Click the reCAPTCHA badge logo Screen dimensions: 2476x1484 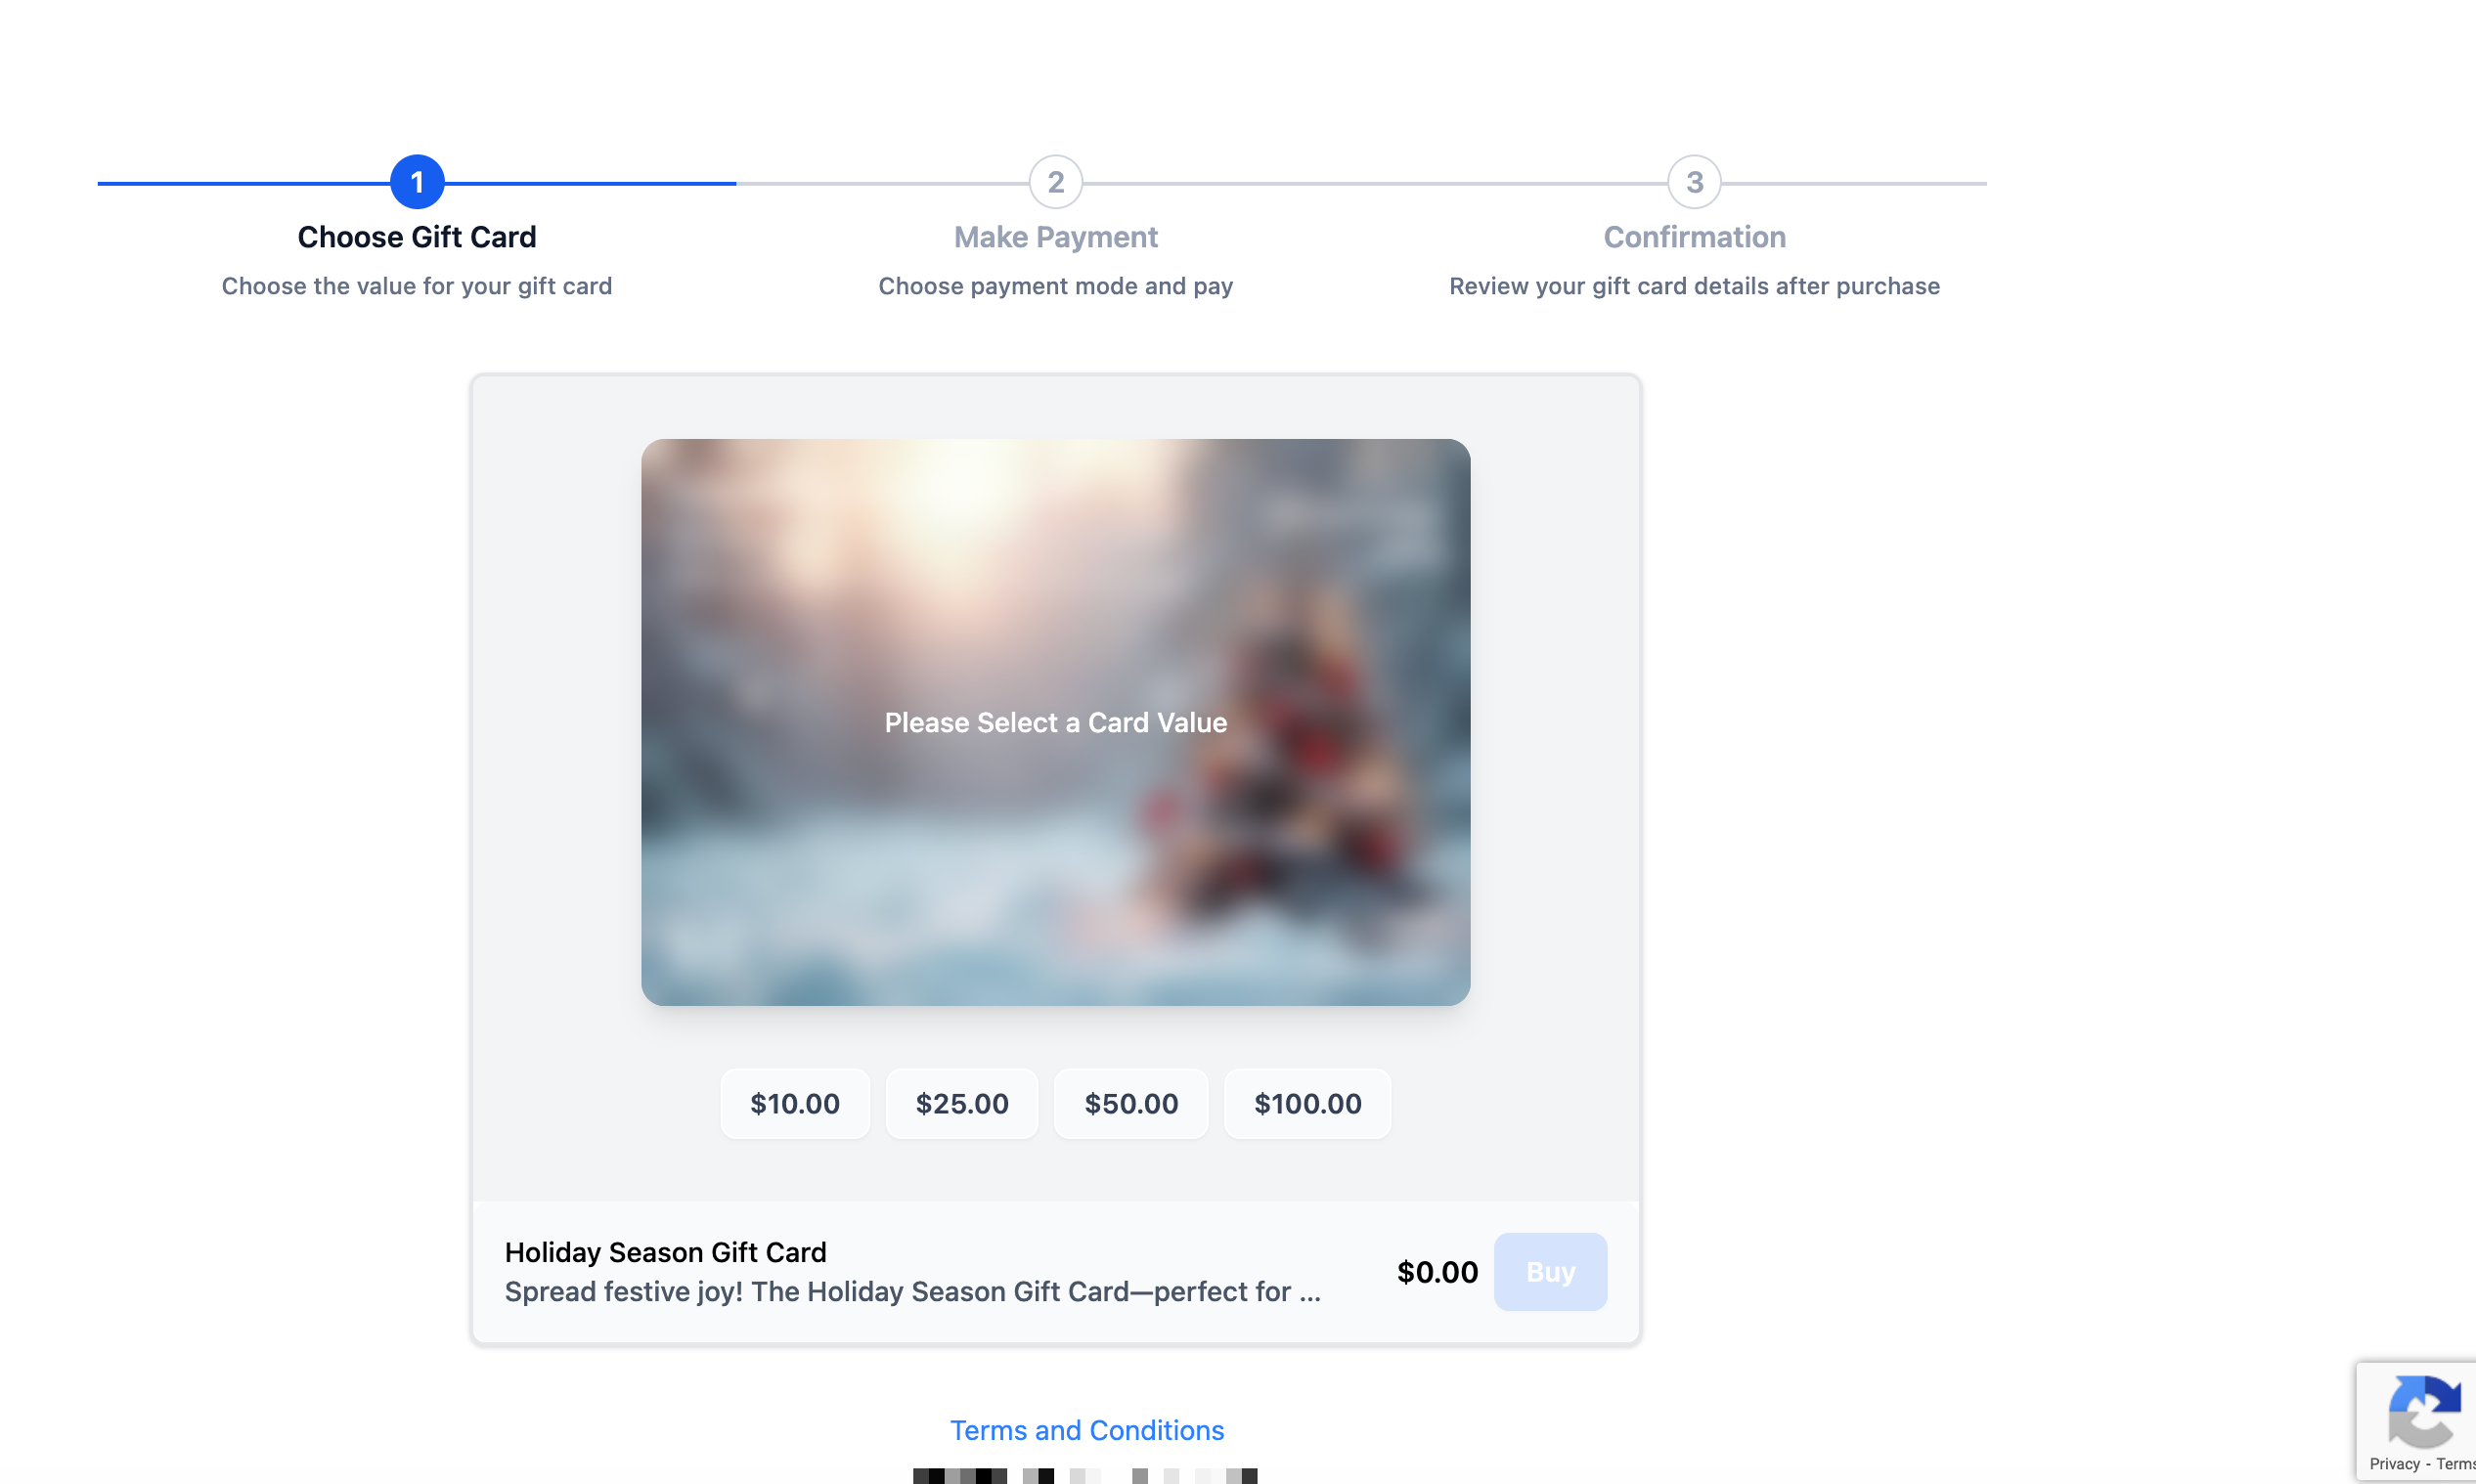point(2424,1412)
